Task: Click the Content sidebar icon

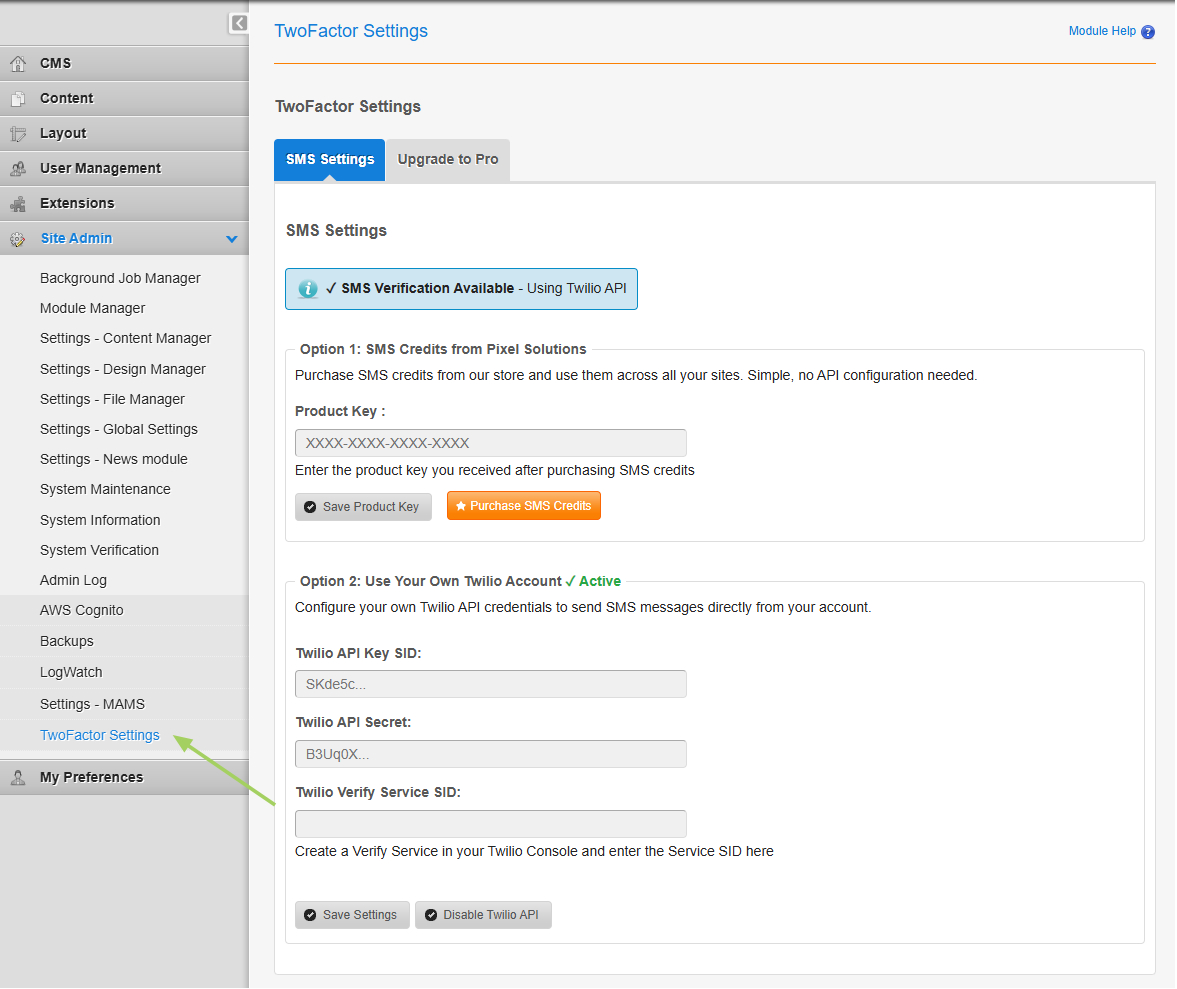Action: click(18, 98)
